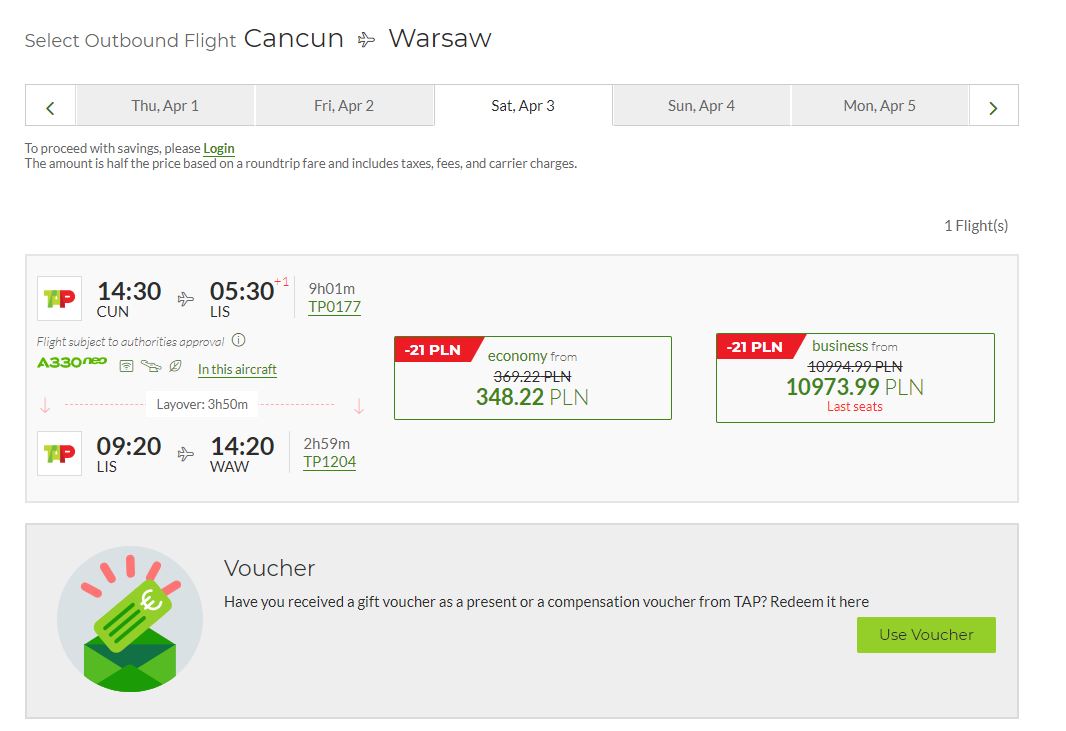Click the 14:30 departure time from CUN
The width and height of the screenshot is (1066, 731).
click(x=129, y=291)
